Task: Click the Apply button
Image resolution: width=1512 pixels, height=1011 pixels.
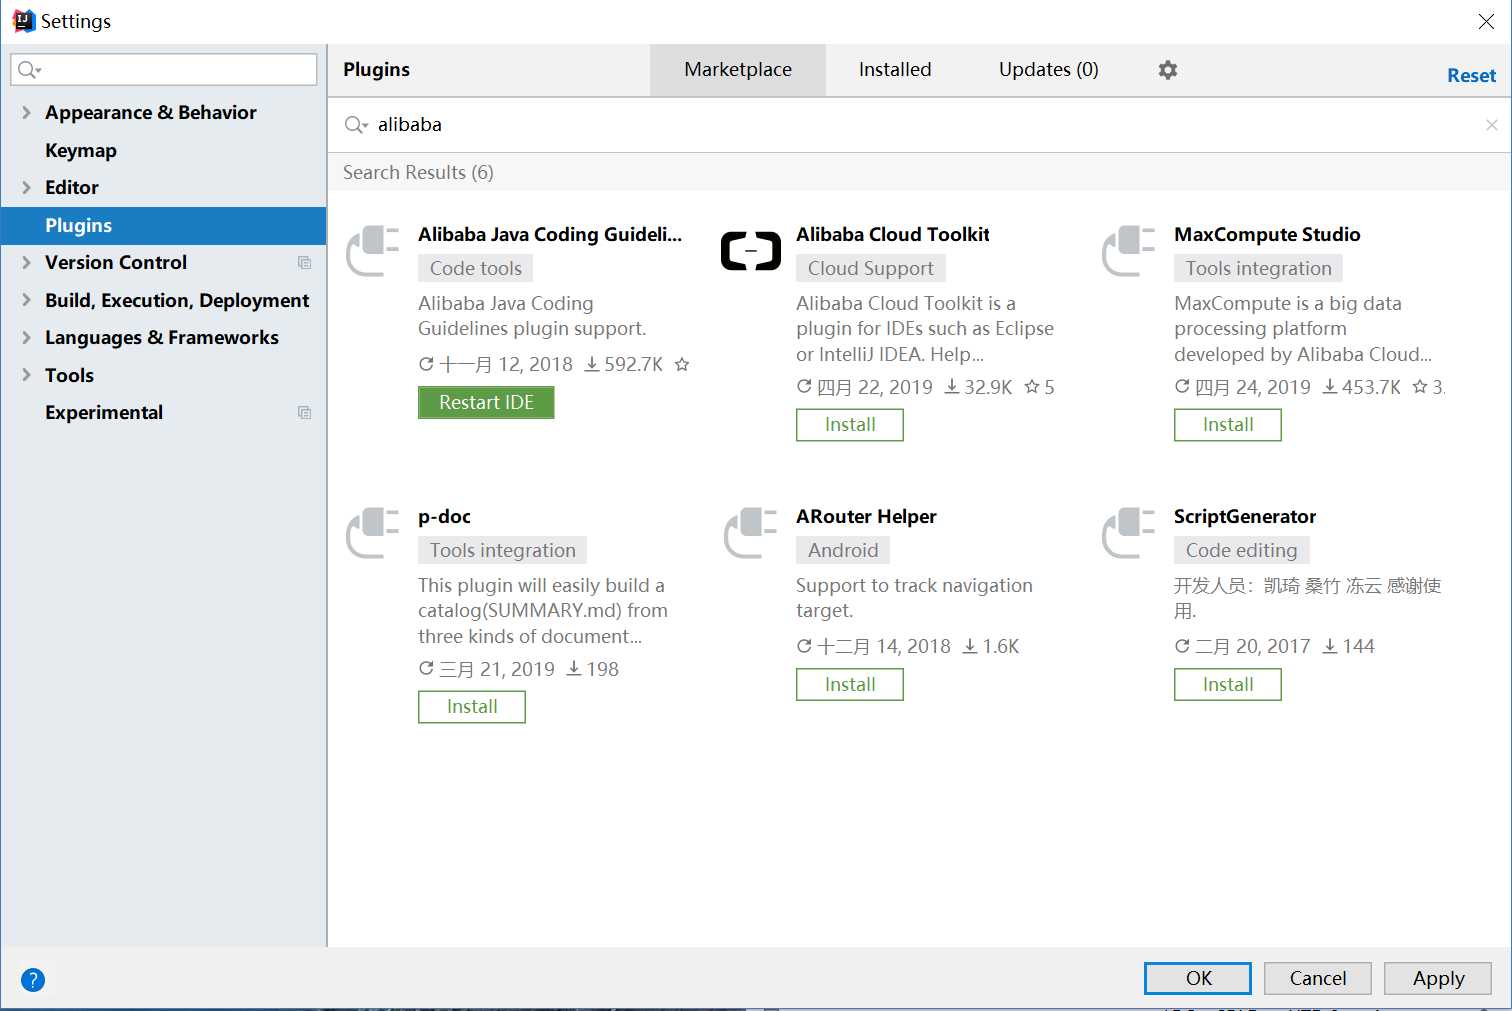Action: coord(1438,979)
